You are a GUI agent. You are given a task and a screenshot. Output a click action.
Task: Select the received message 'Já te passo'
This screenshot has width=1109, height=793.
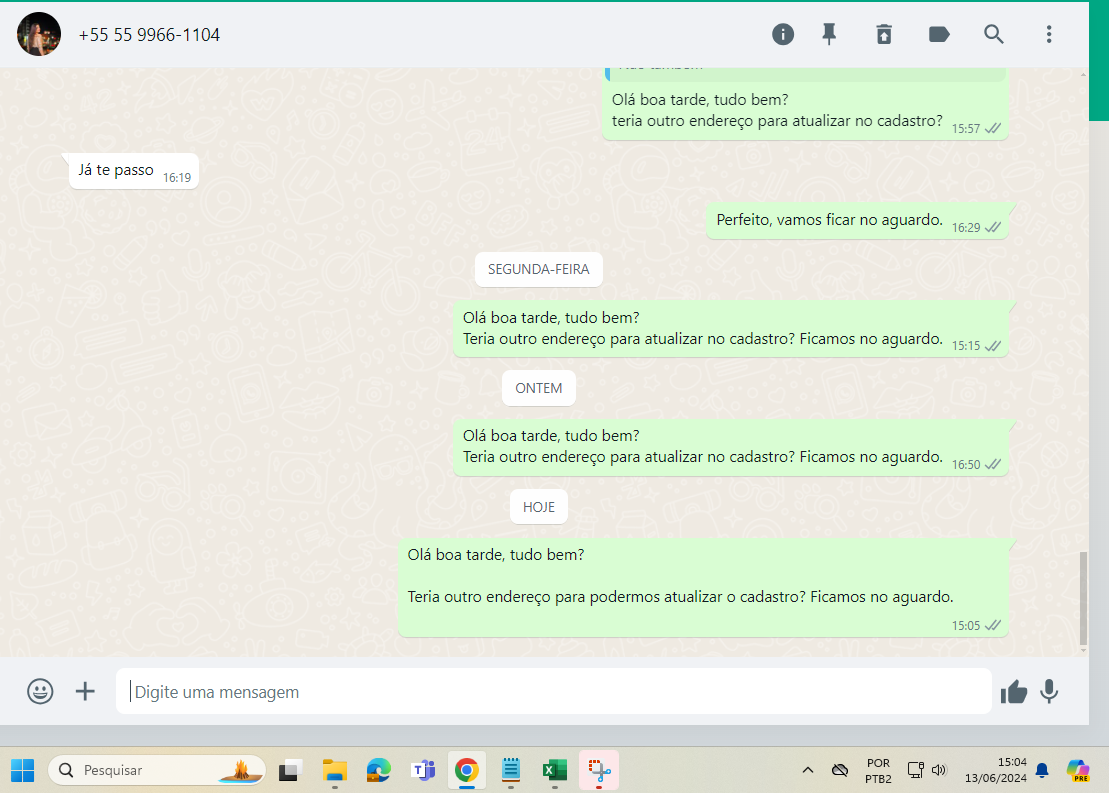(x=134, y=171)
